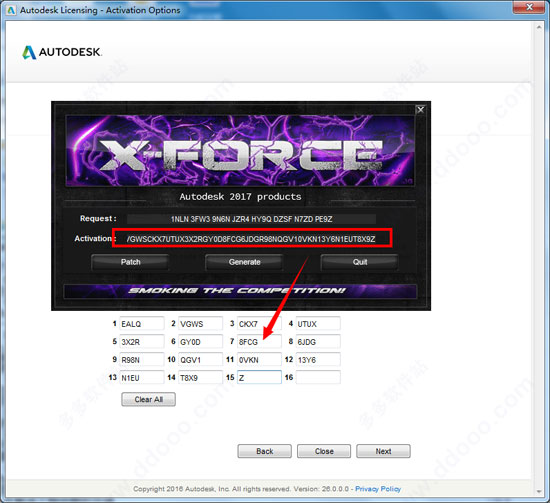This screenshot has height=503, width=550.
Task: Select the Request code field
Action: pyautogui.click(x=251, y=219)
